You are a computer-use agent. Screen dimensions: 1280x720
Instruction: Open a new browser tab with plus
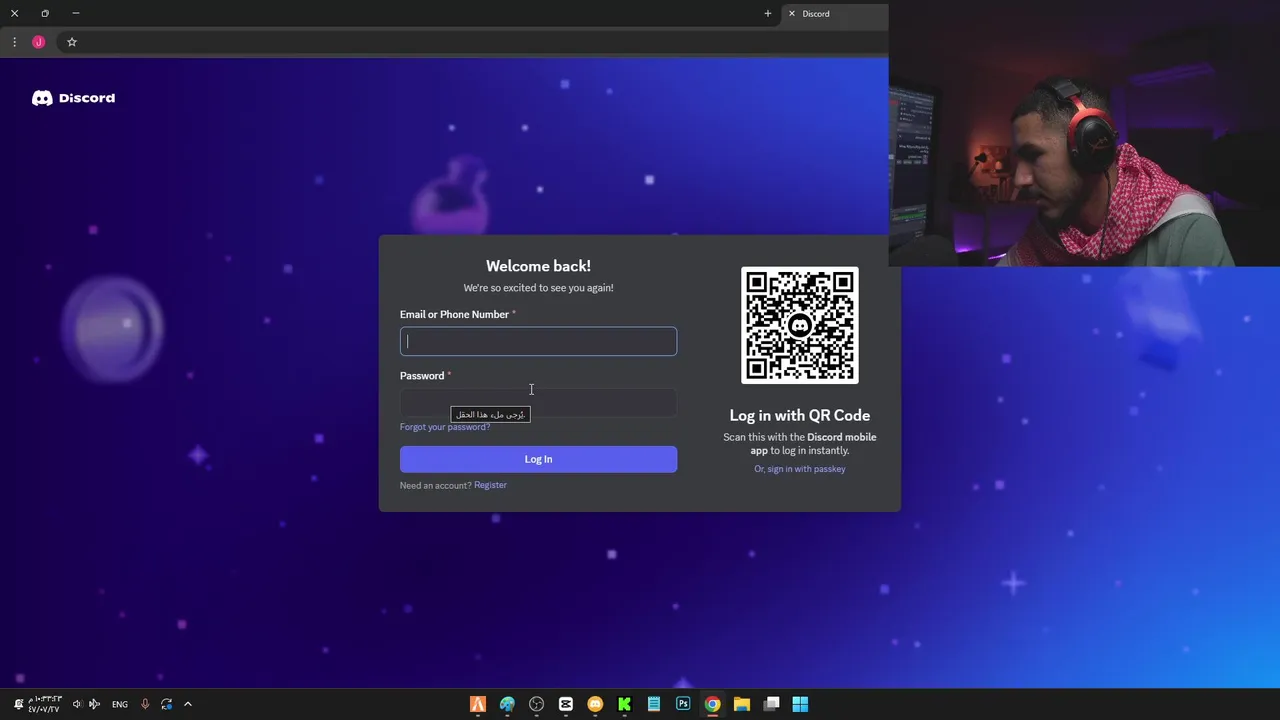pos(768,14)
